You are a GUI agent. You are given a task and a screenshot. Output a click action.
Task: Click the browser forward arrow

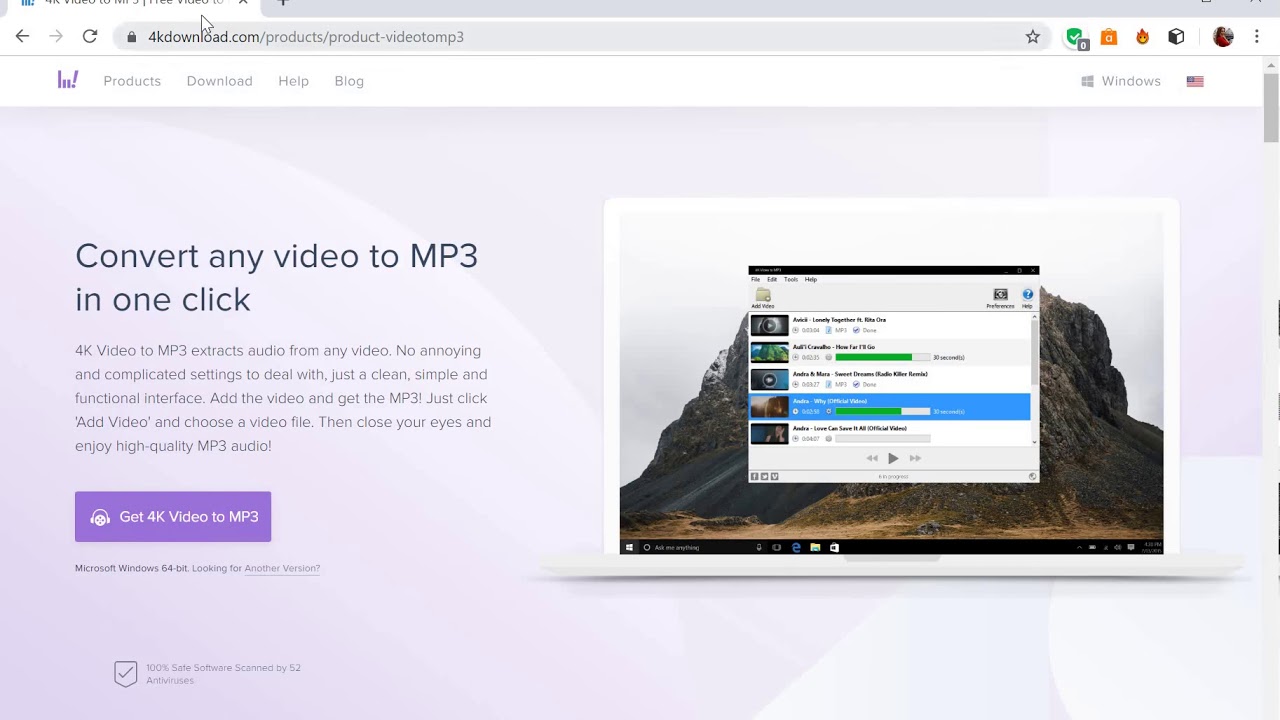[56, 37]
